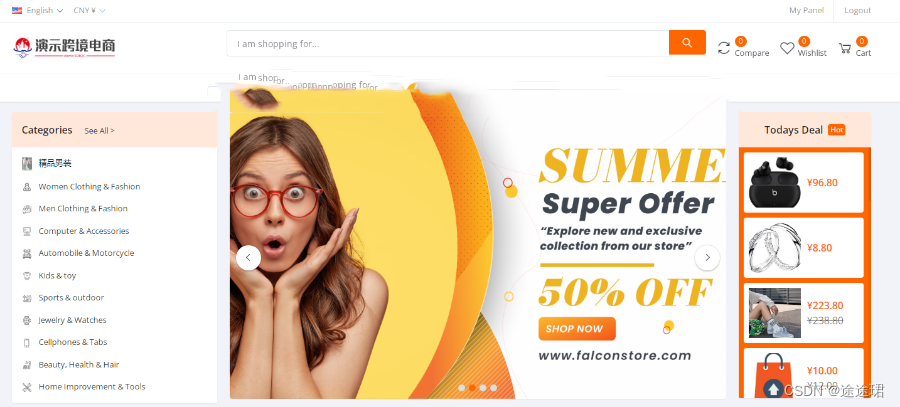Screen dimensions: 900x407
Task: Click the orange search magnifier button
Action: pyautogui.click(x=687, y=42)
